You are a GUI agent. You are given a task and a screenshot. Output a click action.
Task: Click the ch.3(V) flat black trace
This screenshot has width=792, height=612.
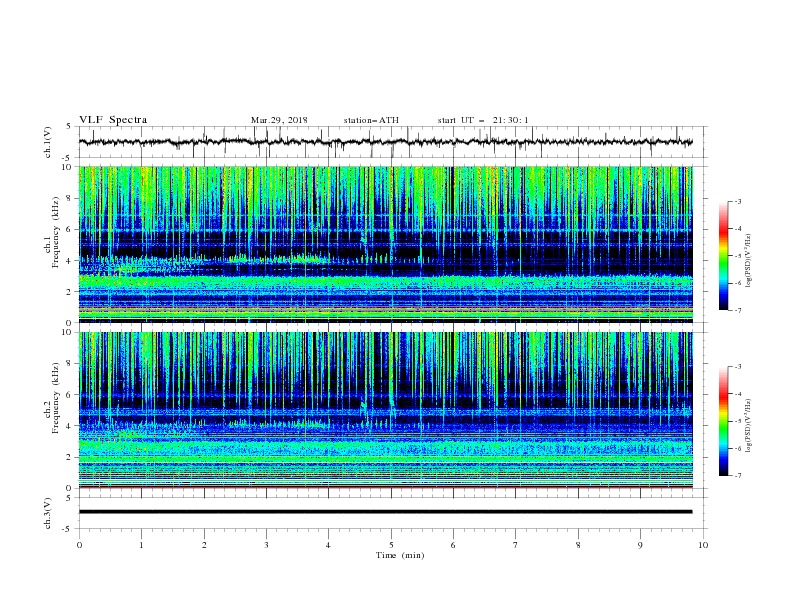[385, 512]
